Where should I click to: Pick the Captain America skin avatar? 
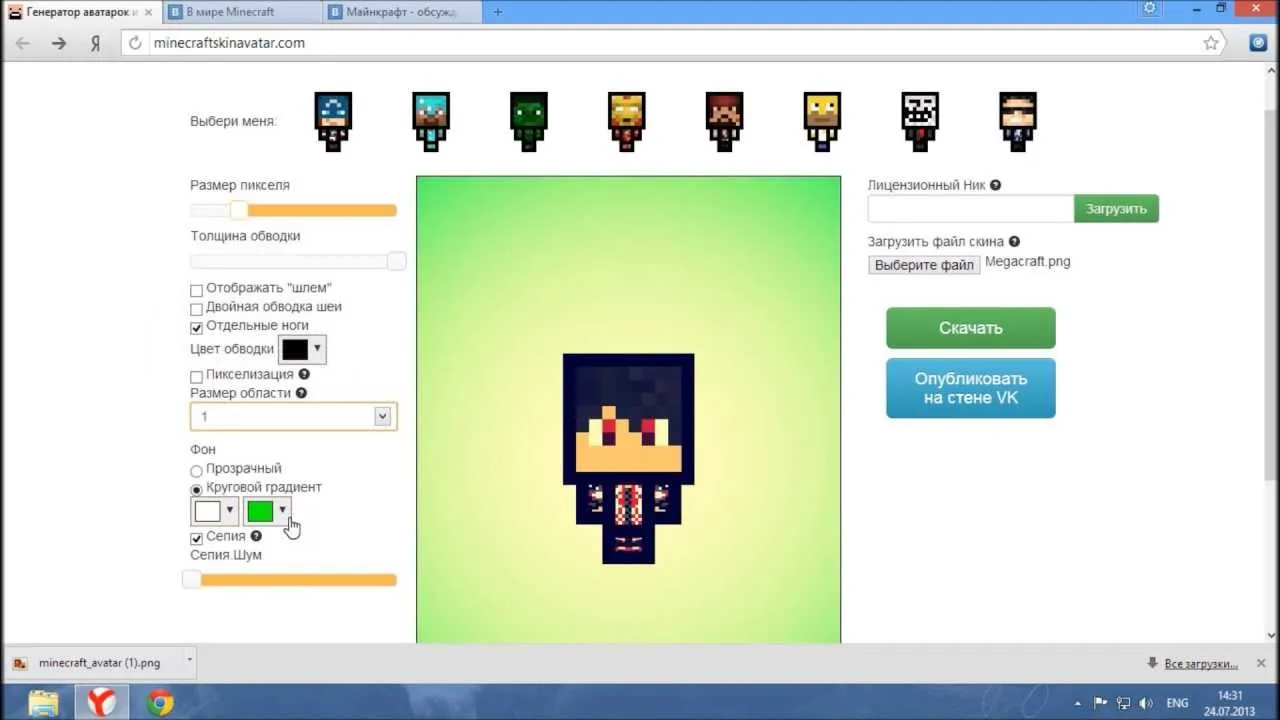(333, 121)
